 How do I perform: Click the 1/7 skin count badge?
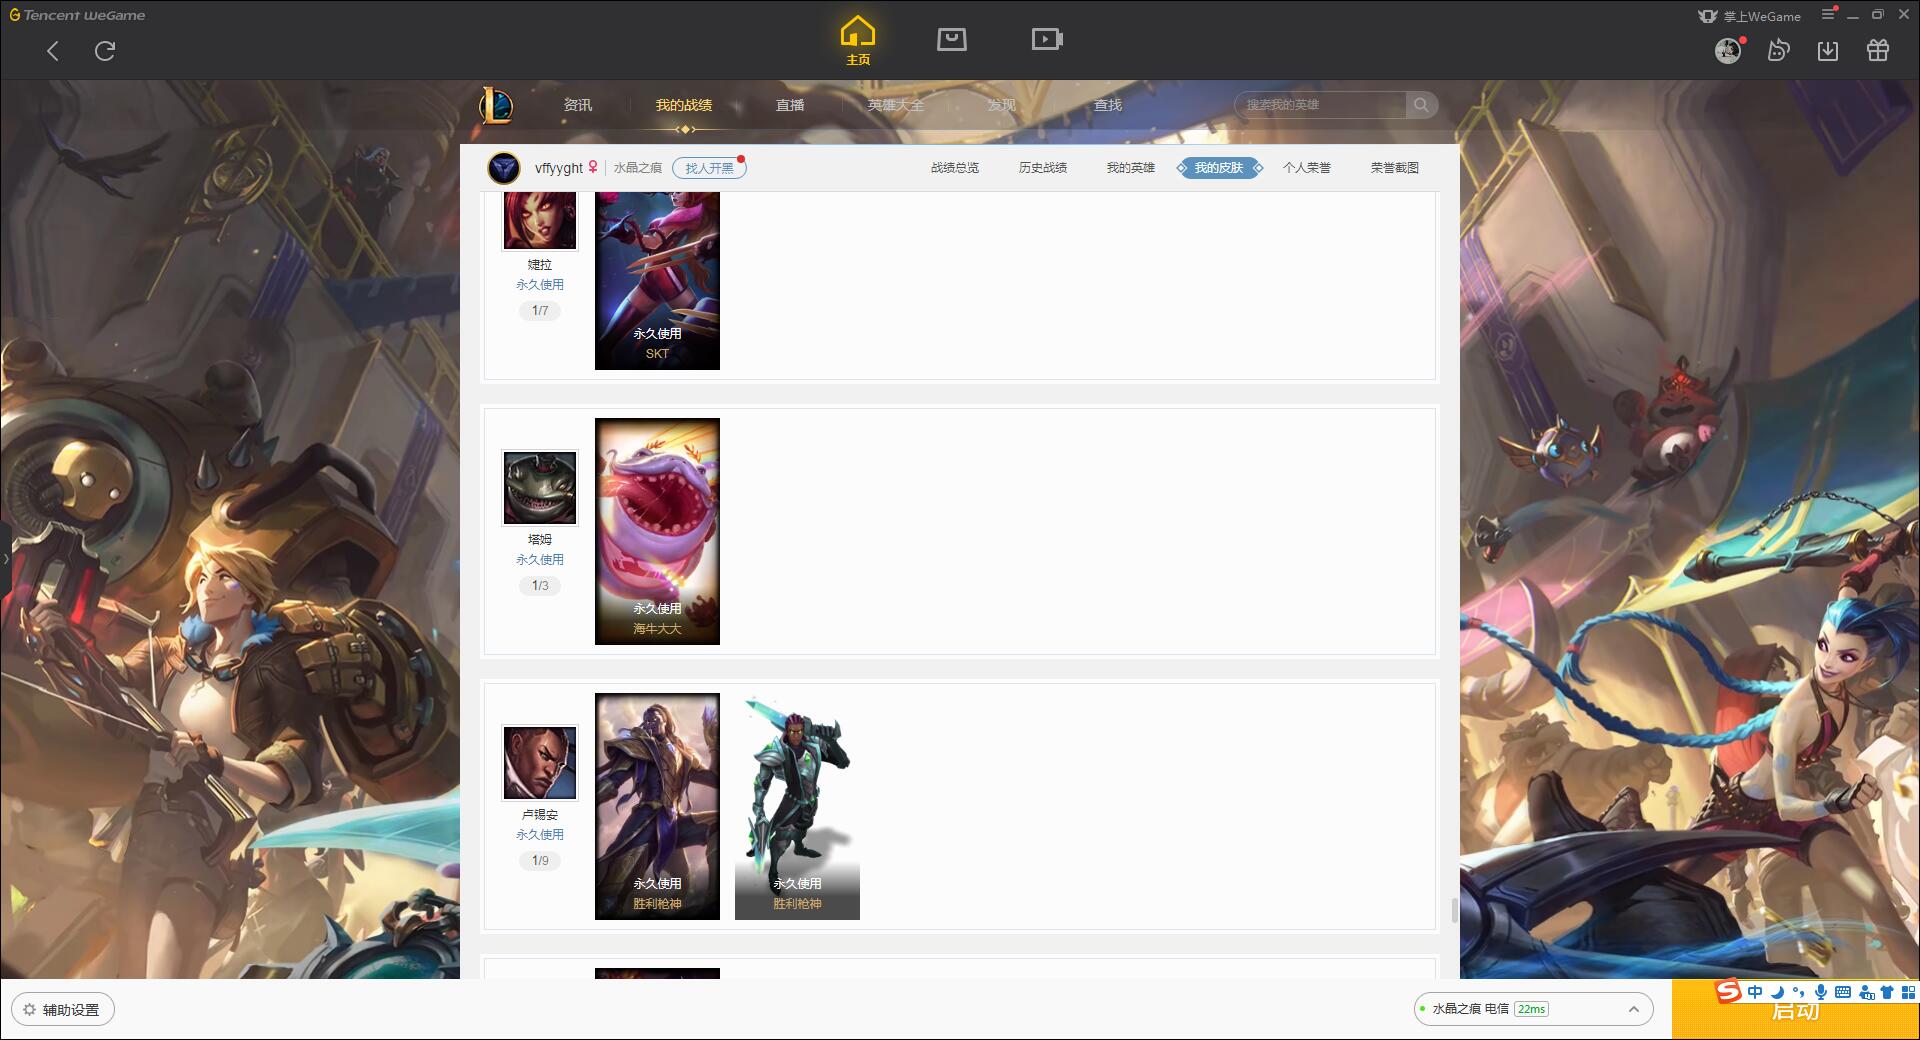(540, 311)
